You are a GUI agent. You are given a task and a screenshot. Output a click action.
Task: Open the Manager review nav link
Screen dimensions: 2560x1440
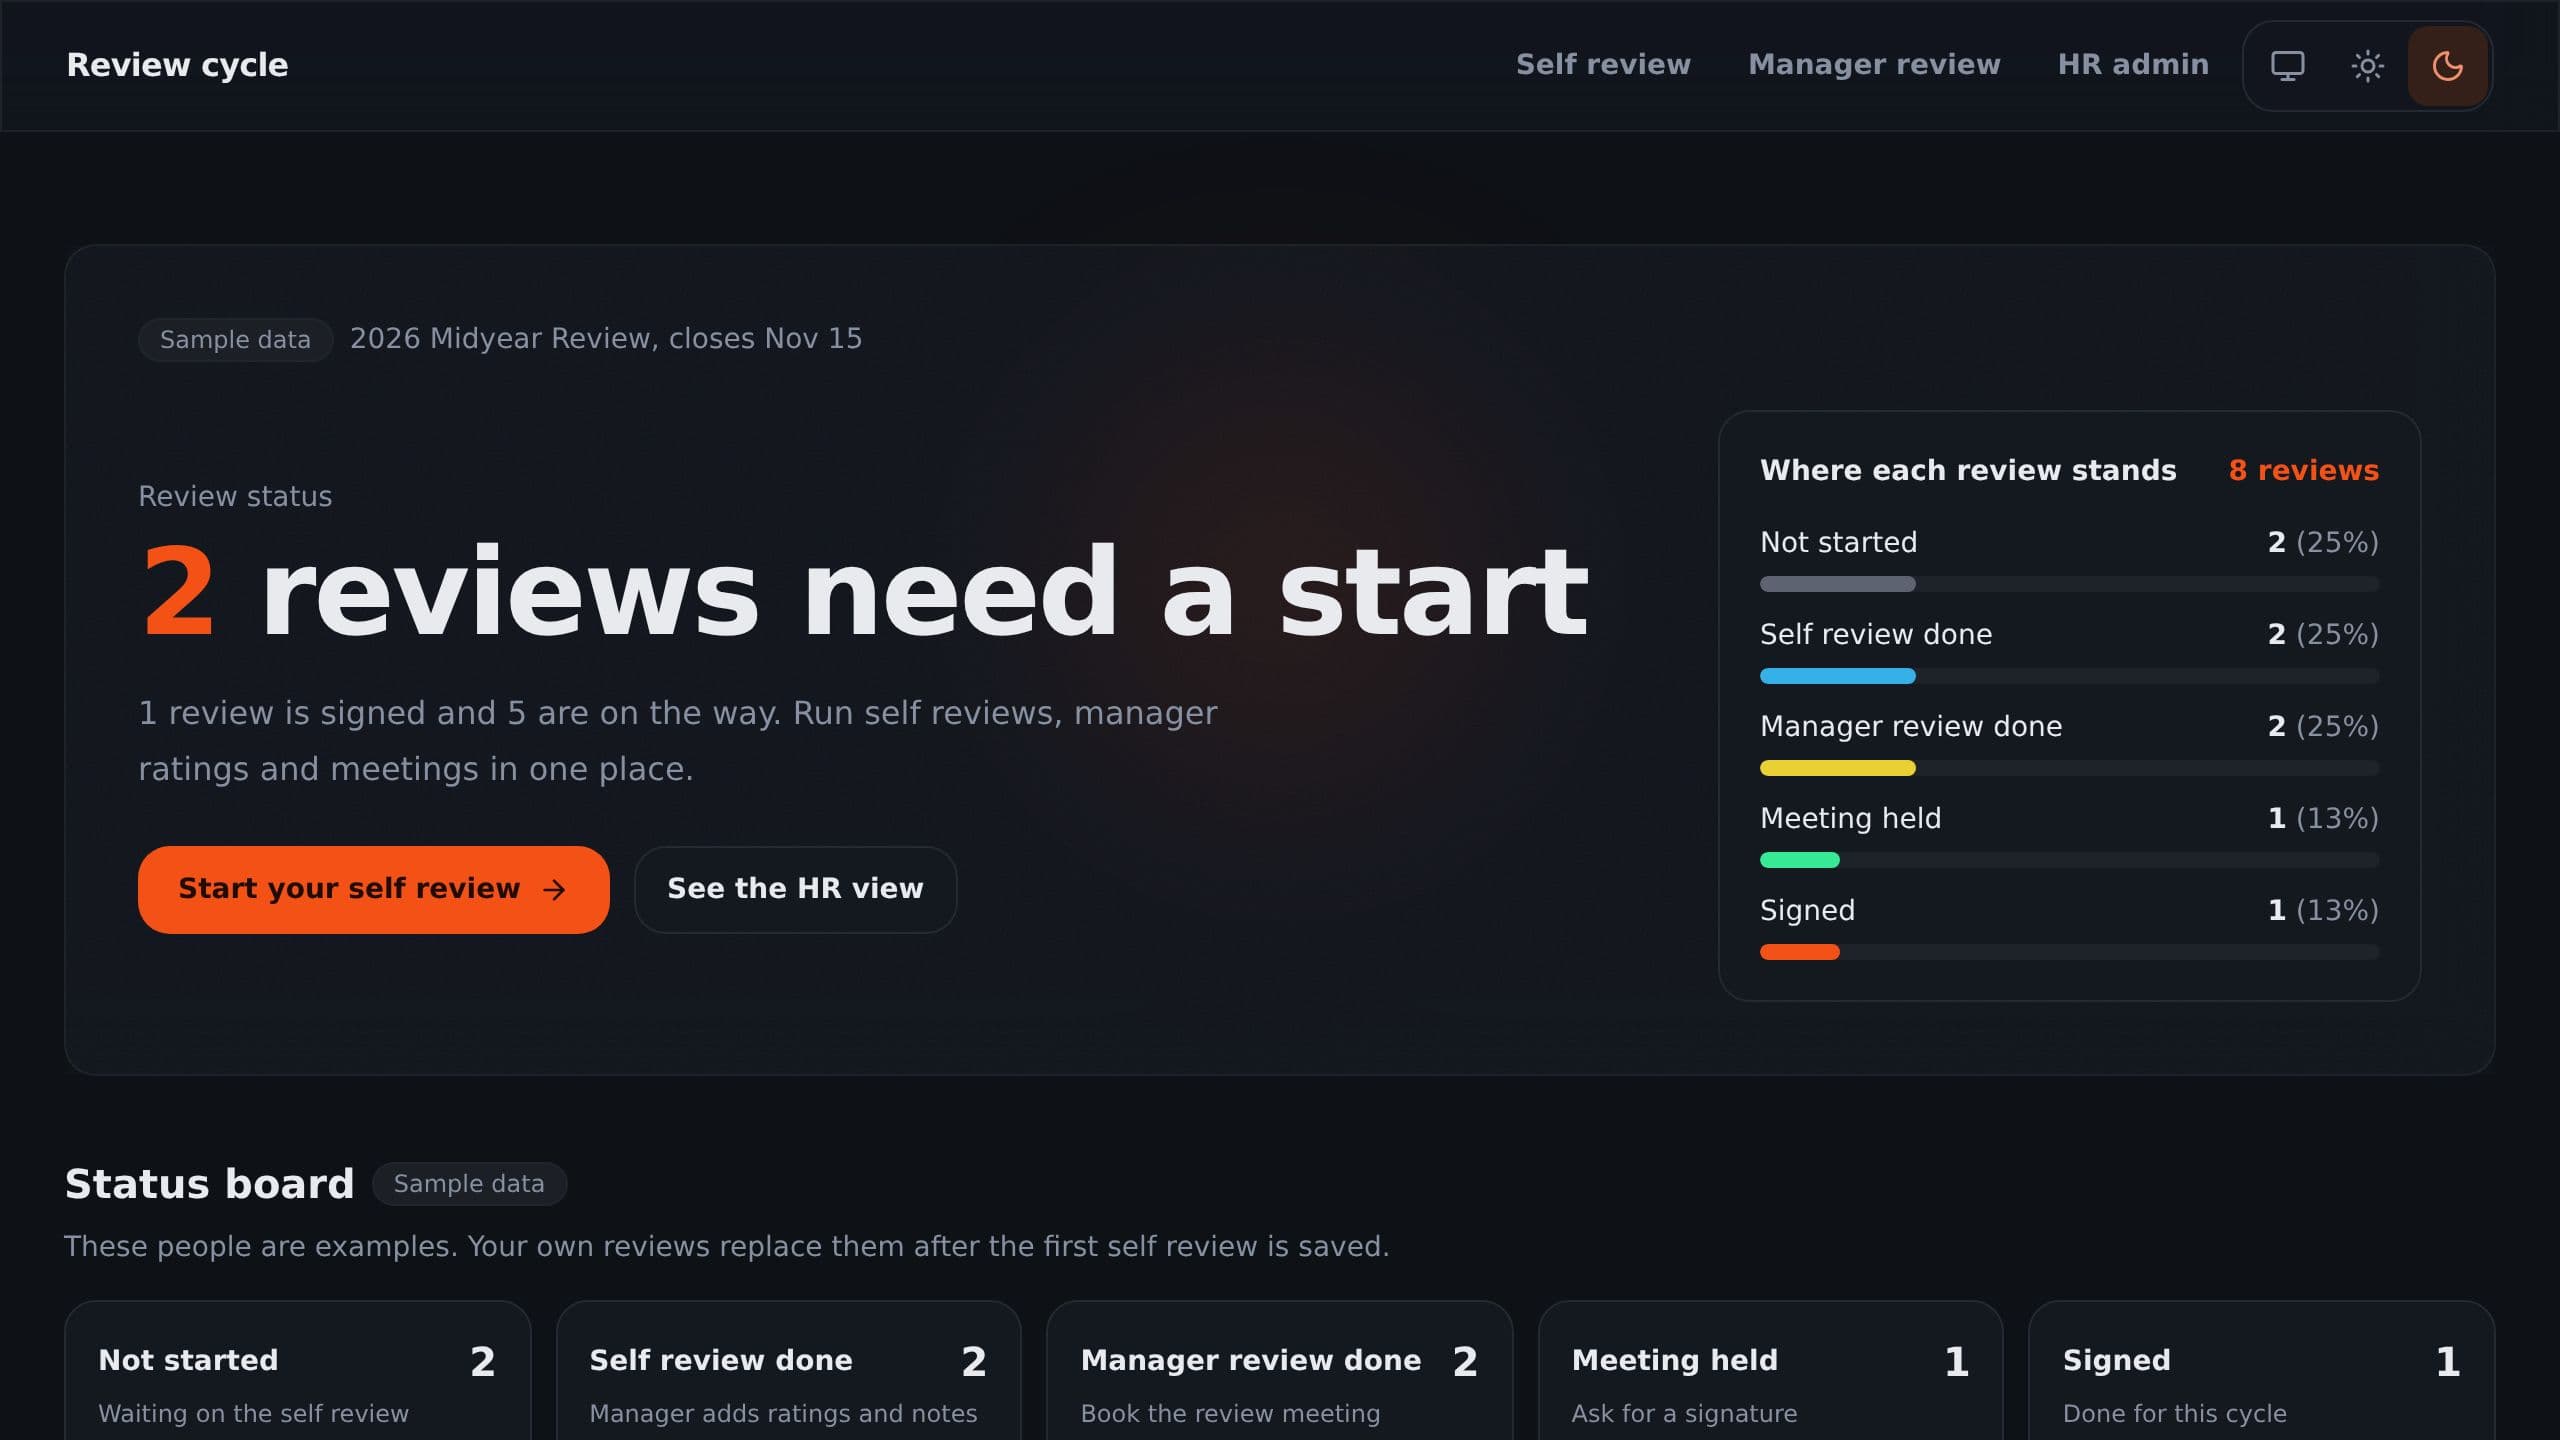(1874, 65)
